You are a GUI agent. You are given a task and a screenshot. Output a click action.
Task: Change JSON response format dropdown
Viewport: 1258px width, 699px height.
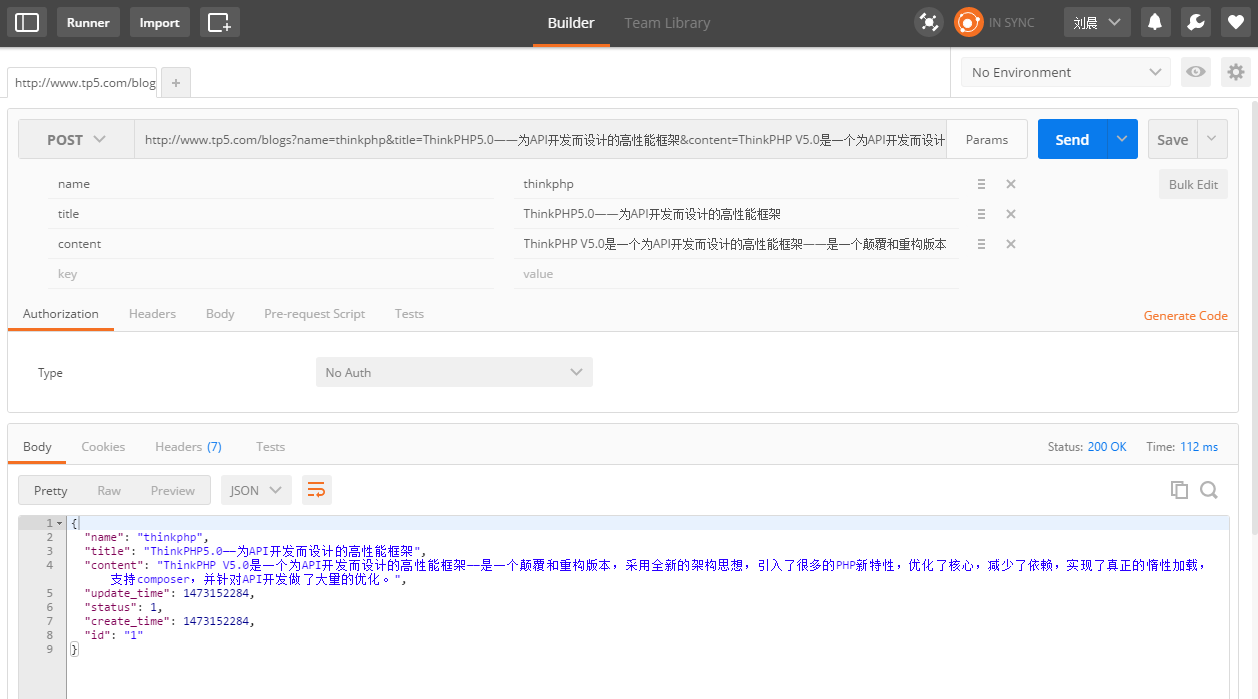(256, 490)
